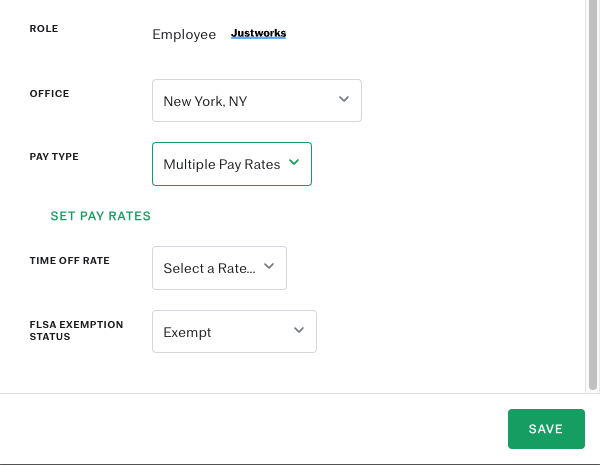The width and height of the screenshot is (600, 465).
Task: Click the Employee role text
Action: (x=184, y=34)
